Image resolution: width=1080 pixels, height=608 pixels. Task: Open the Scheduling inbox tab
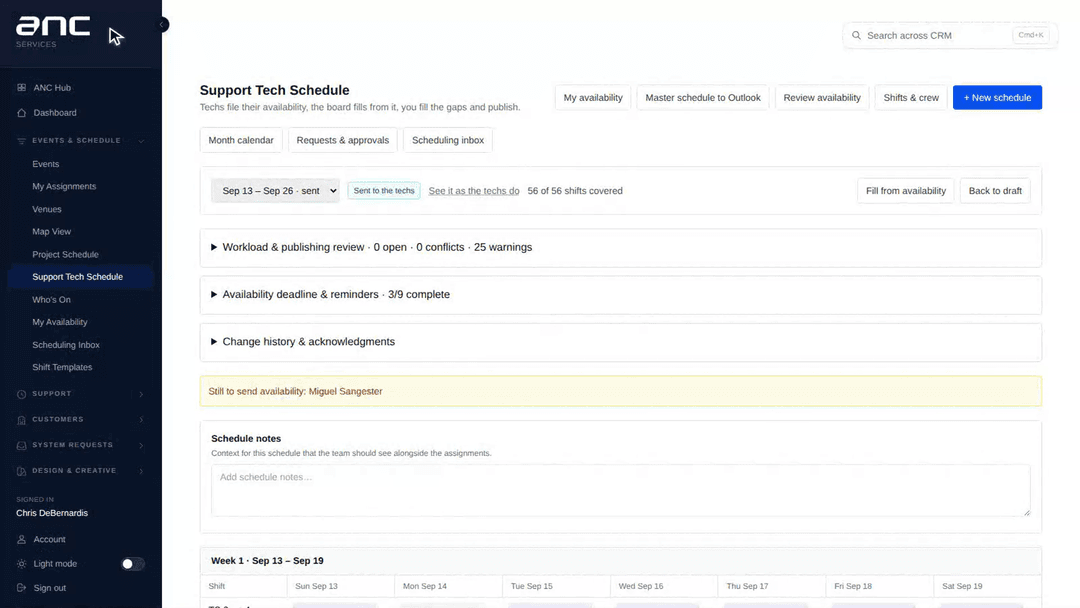(x=448, y=140)
